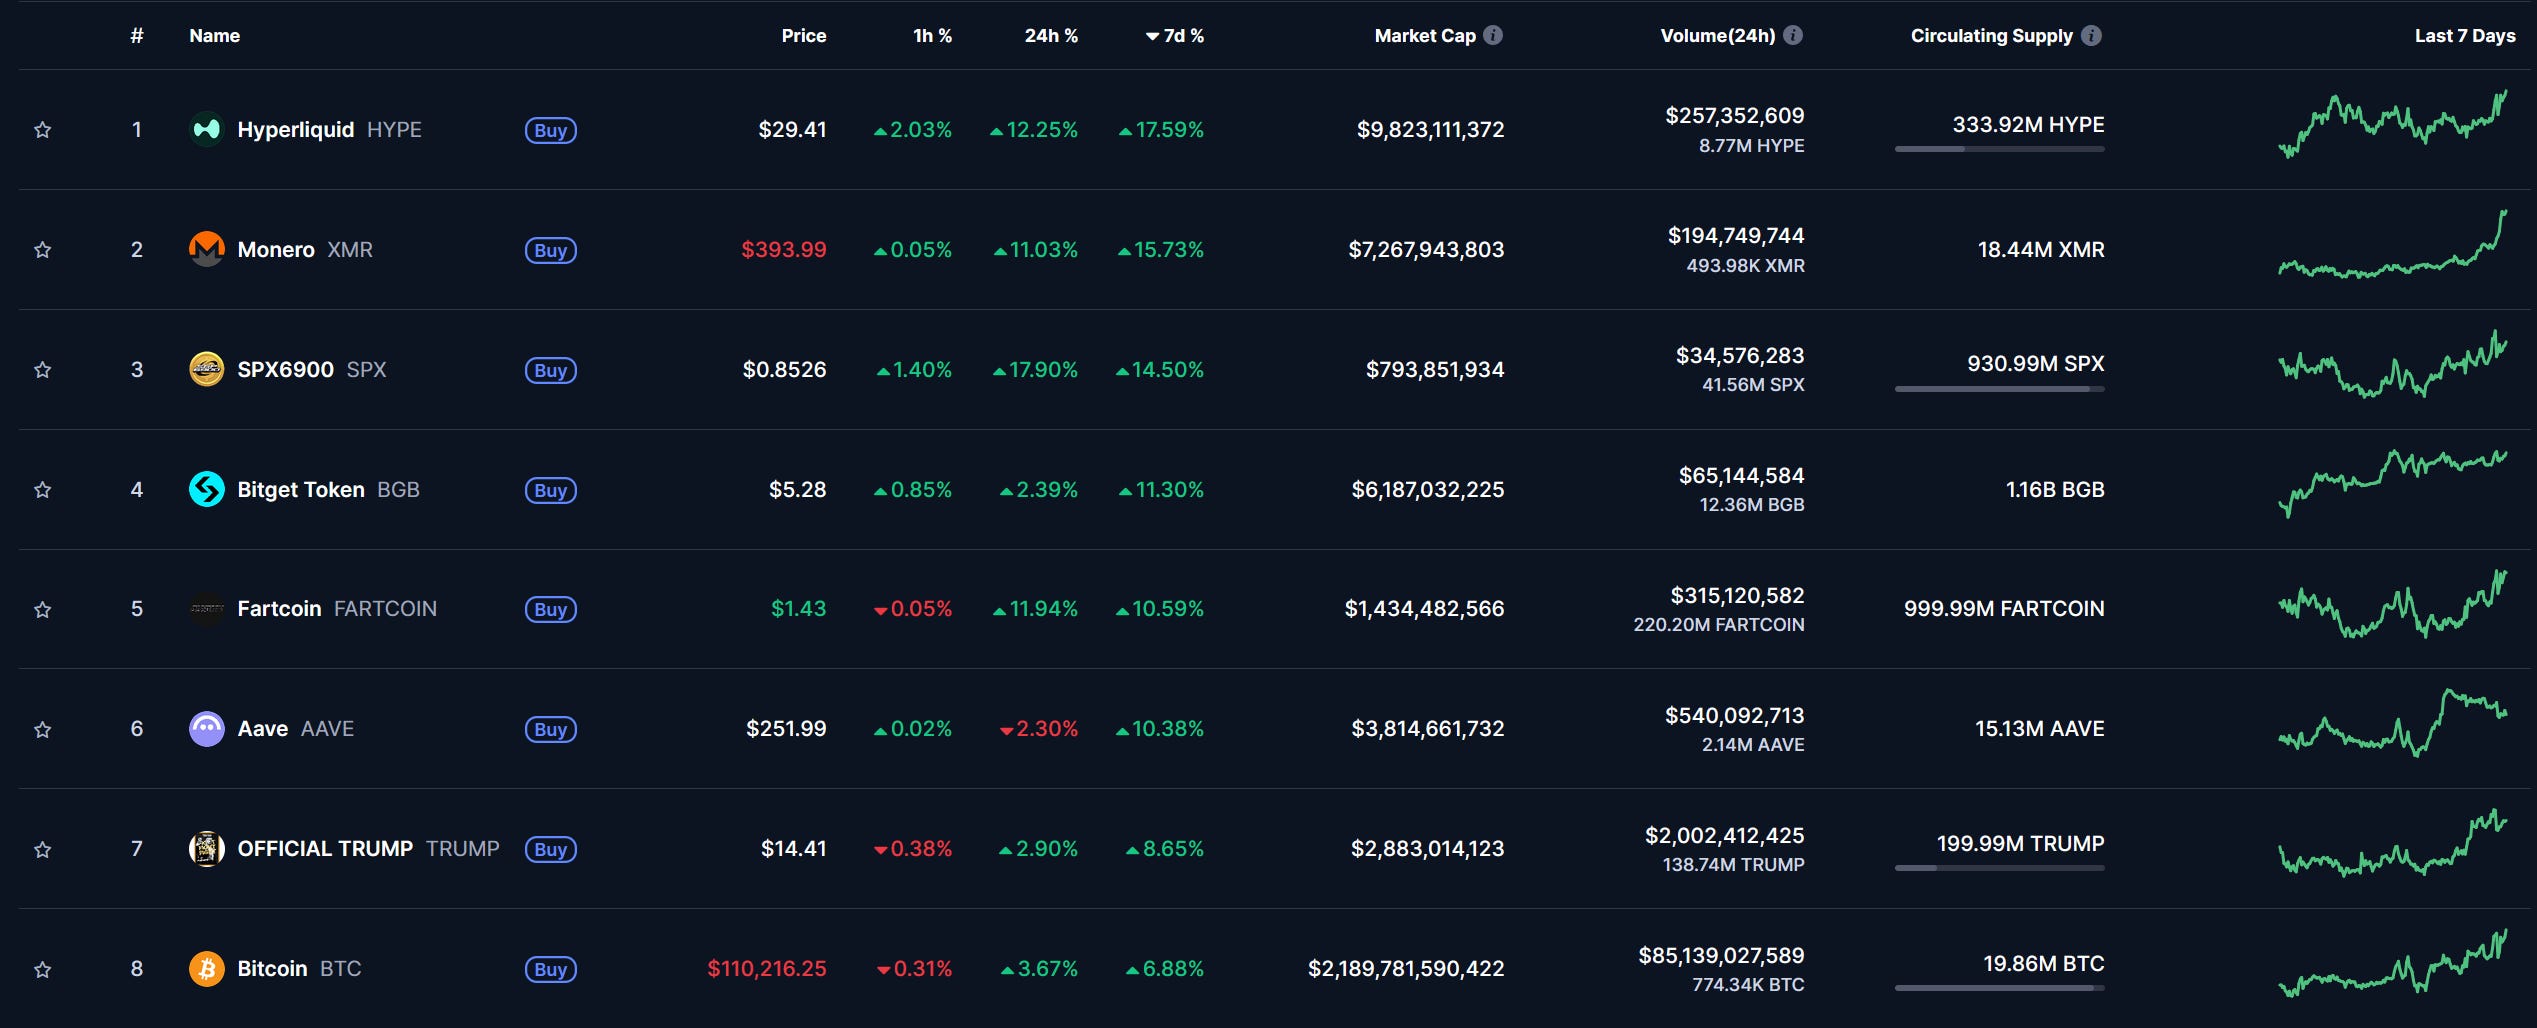
Task: Open the Hyperliquid HYPE coin page
Action: click(329, 129)
